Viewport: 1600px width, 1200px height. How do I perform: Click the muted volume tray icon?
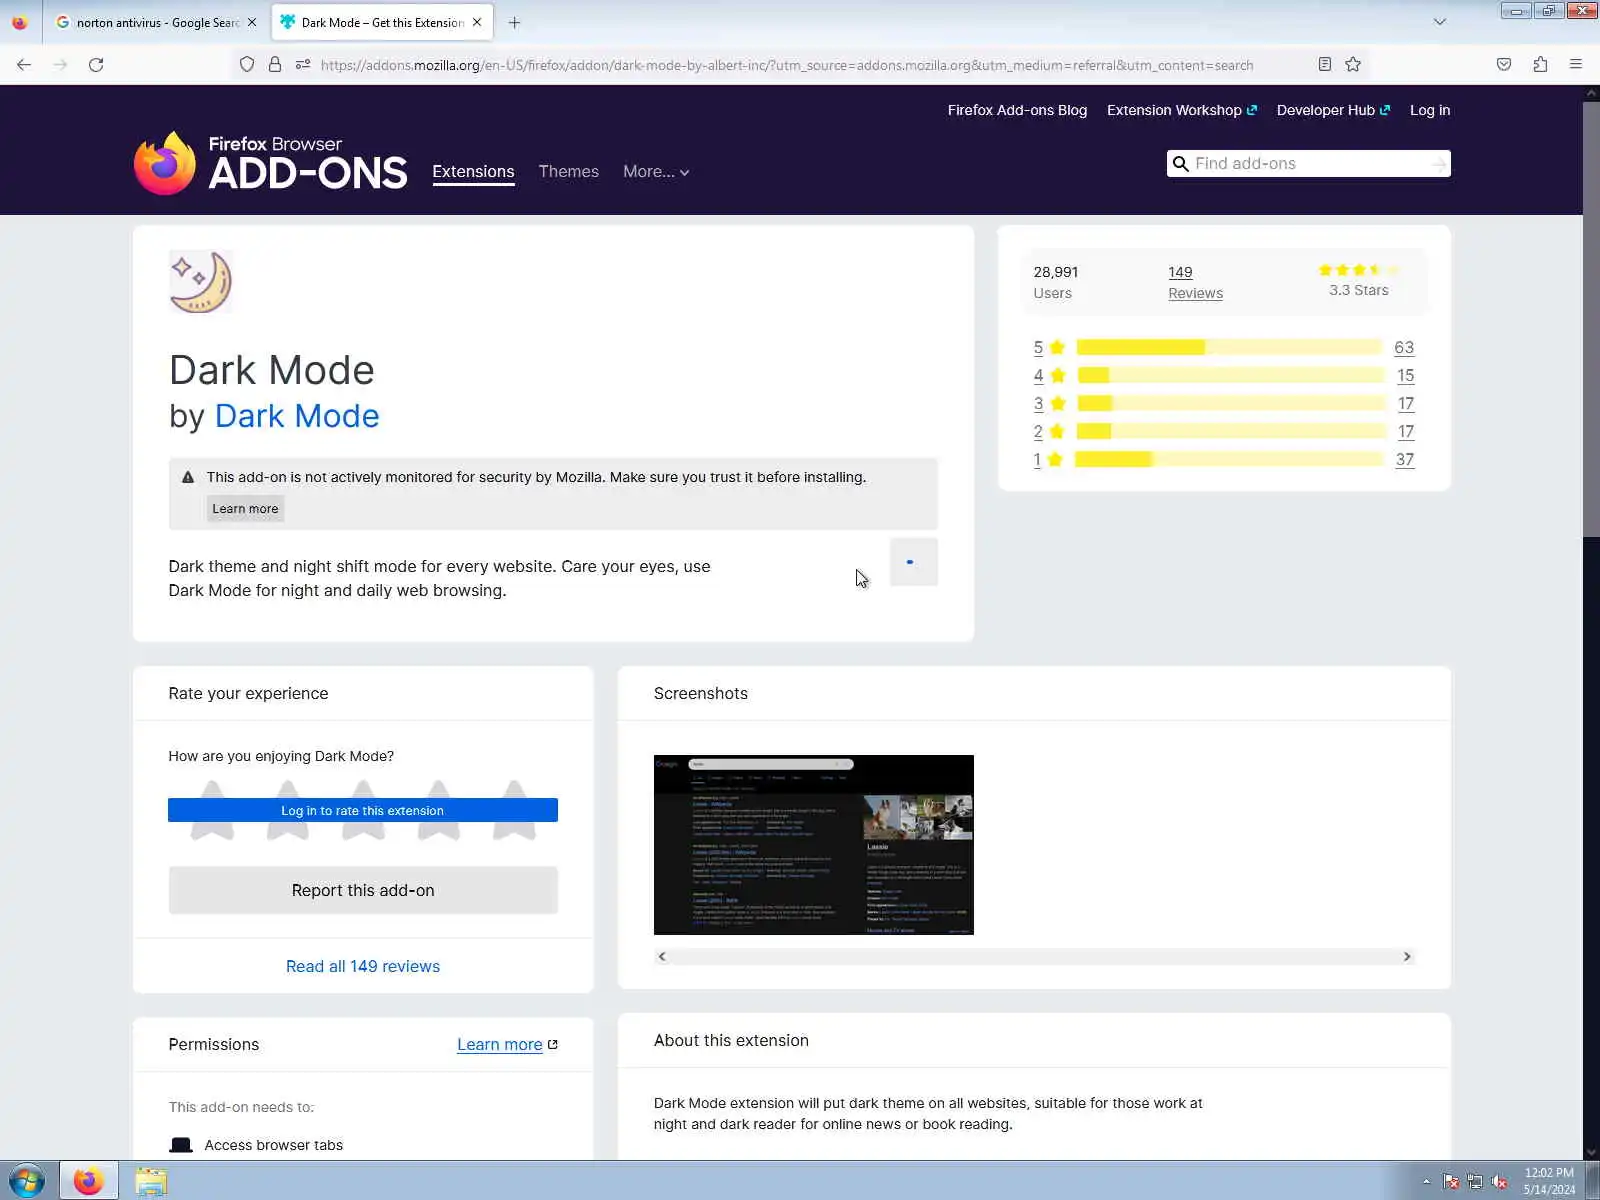(x=1499, y=1181)
